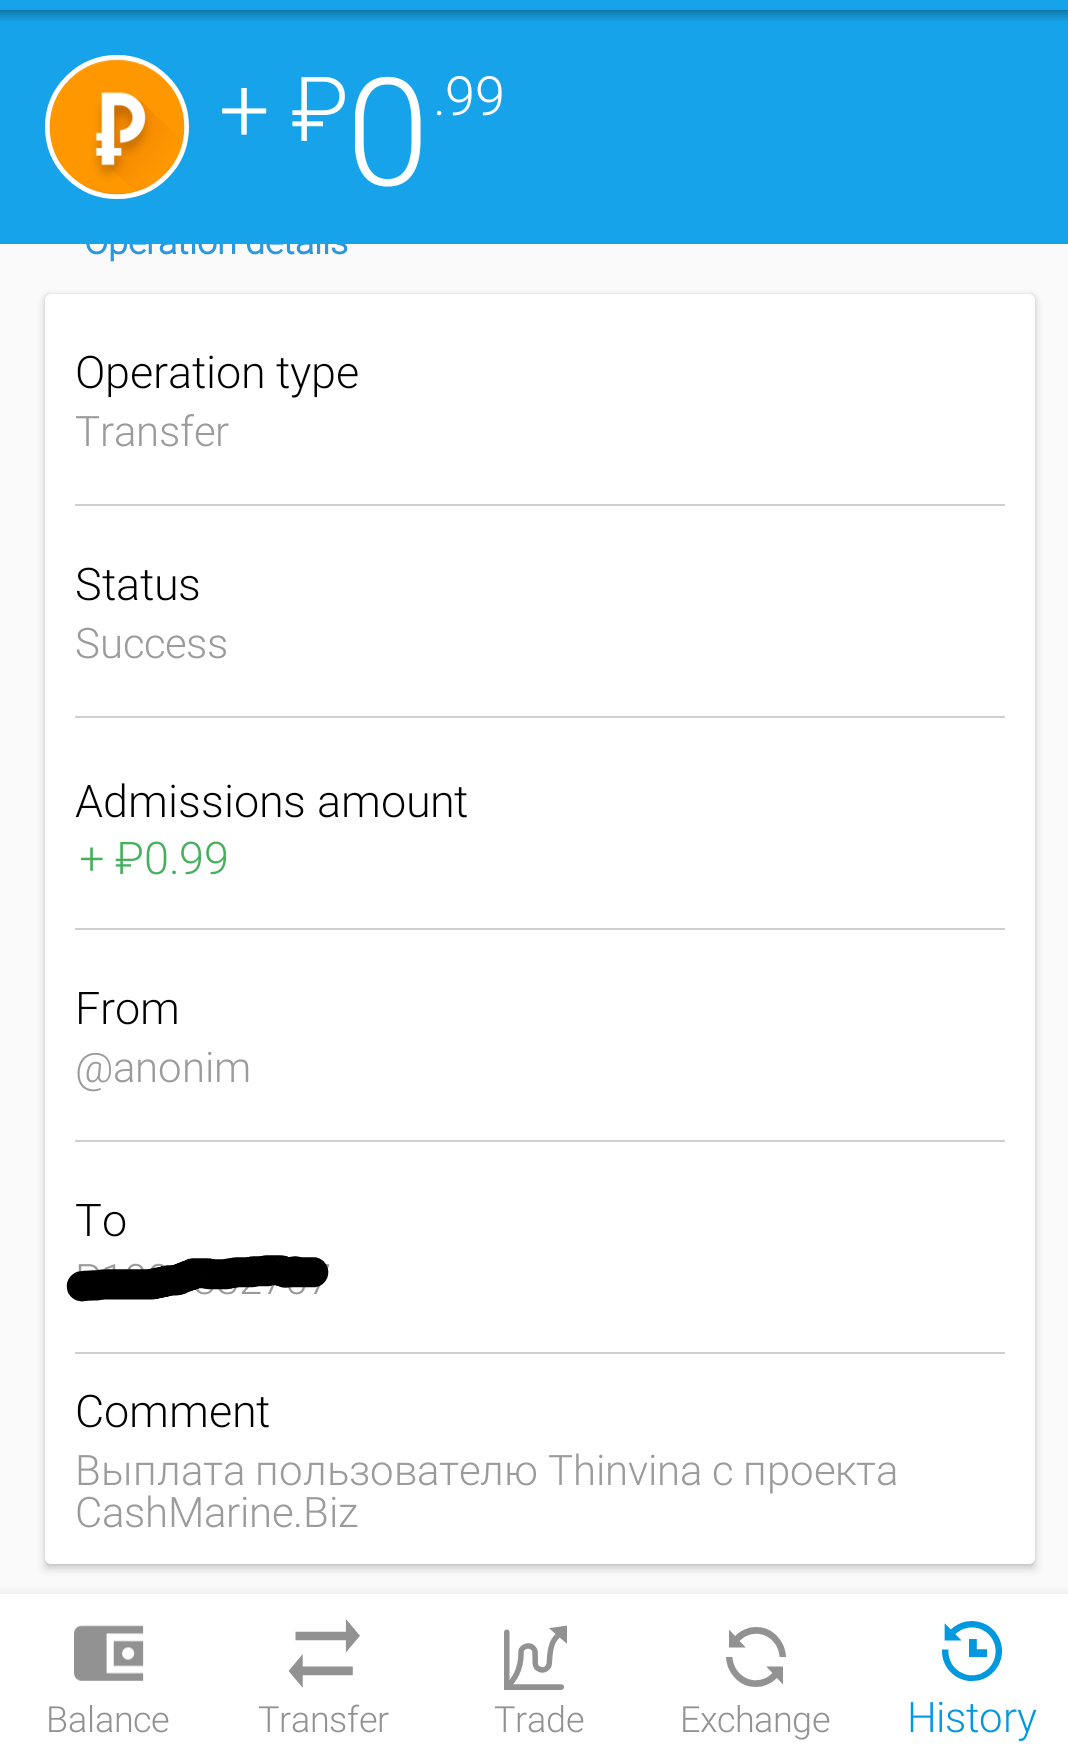Select the Exchange tab label
The width and height of the screenshot is (1068, 1750).
[x=755, y=1720]
